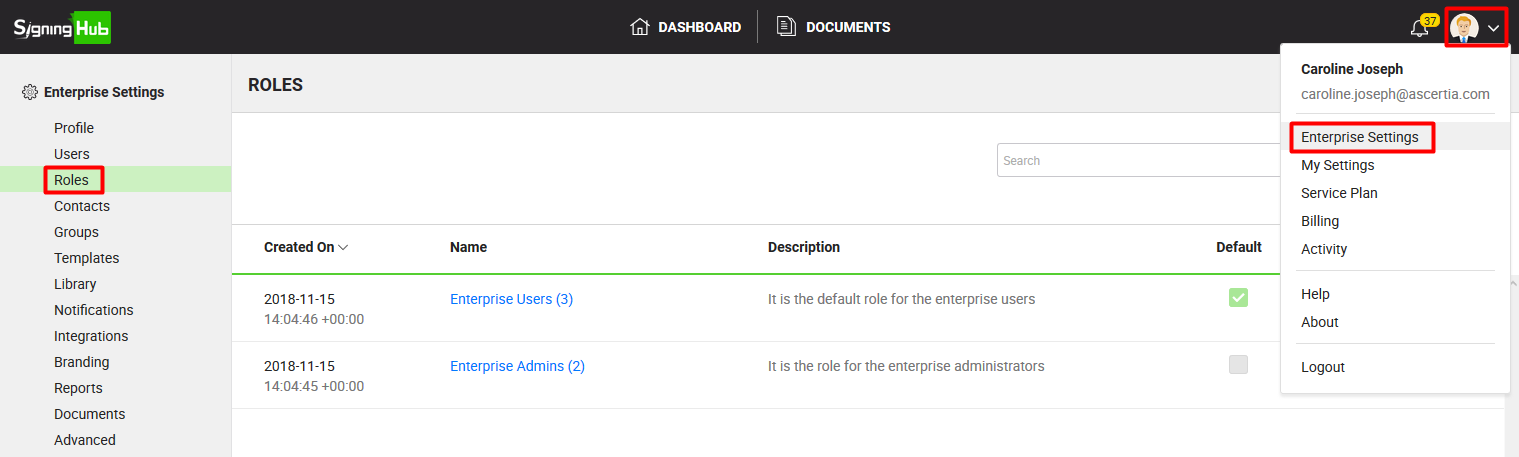
Task: Open the Enterprise Admins (2) role
Action: point(517,366)
